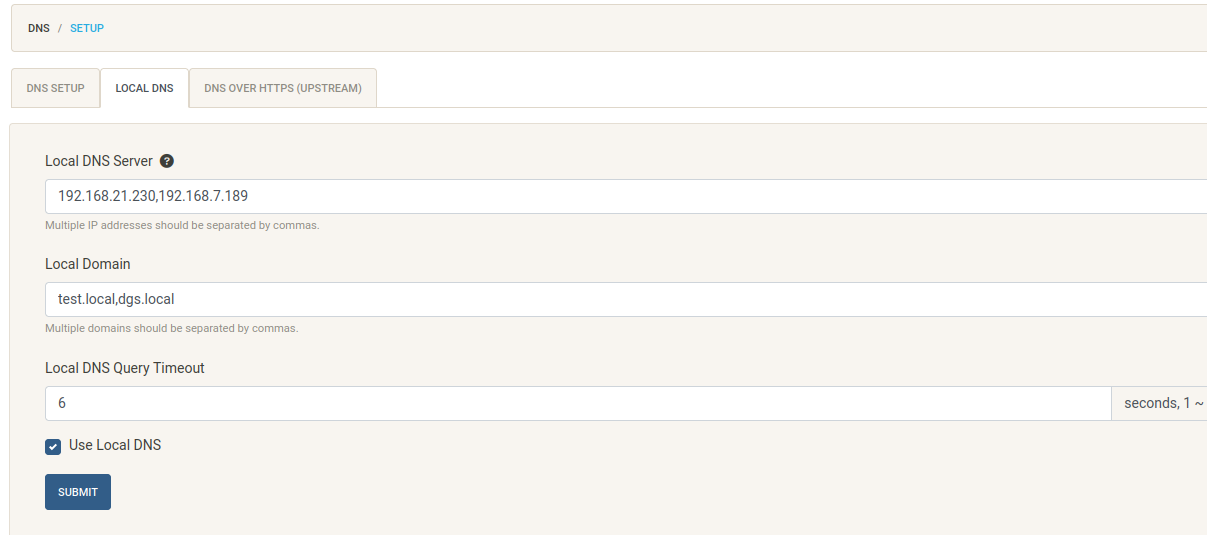Viewport: 1207px width, 535px height.
Task: Click the Use Local DNS label text
Action: click(115, 445)
